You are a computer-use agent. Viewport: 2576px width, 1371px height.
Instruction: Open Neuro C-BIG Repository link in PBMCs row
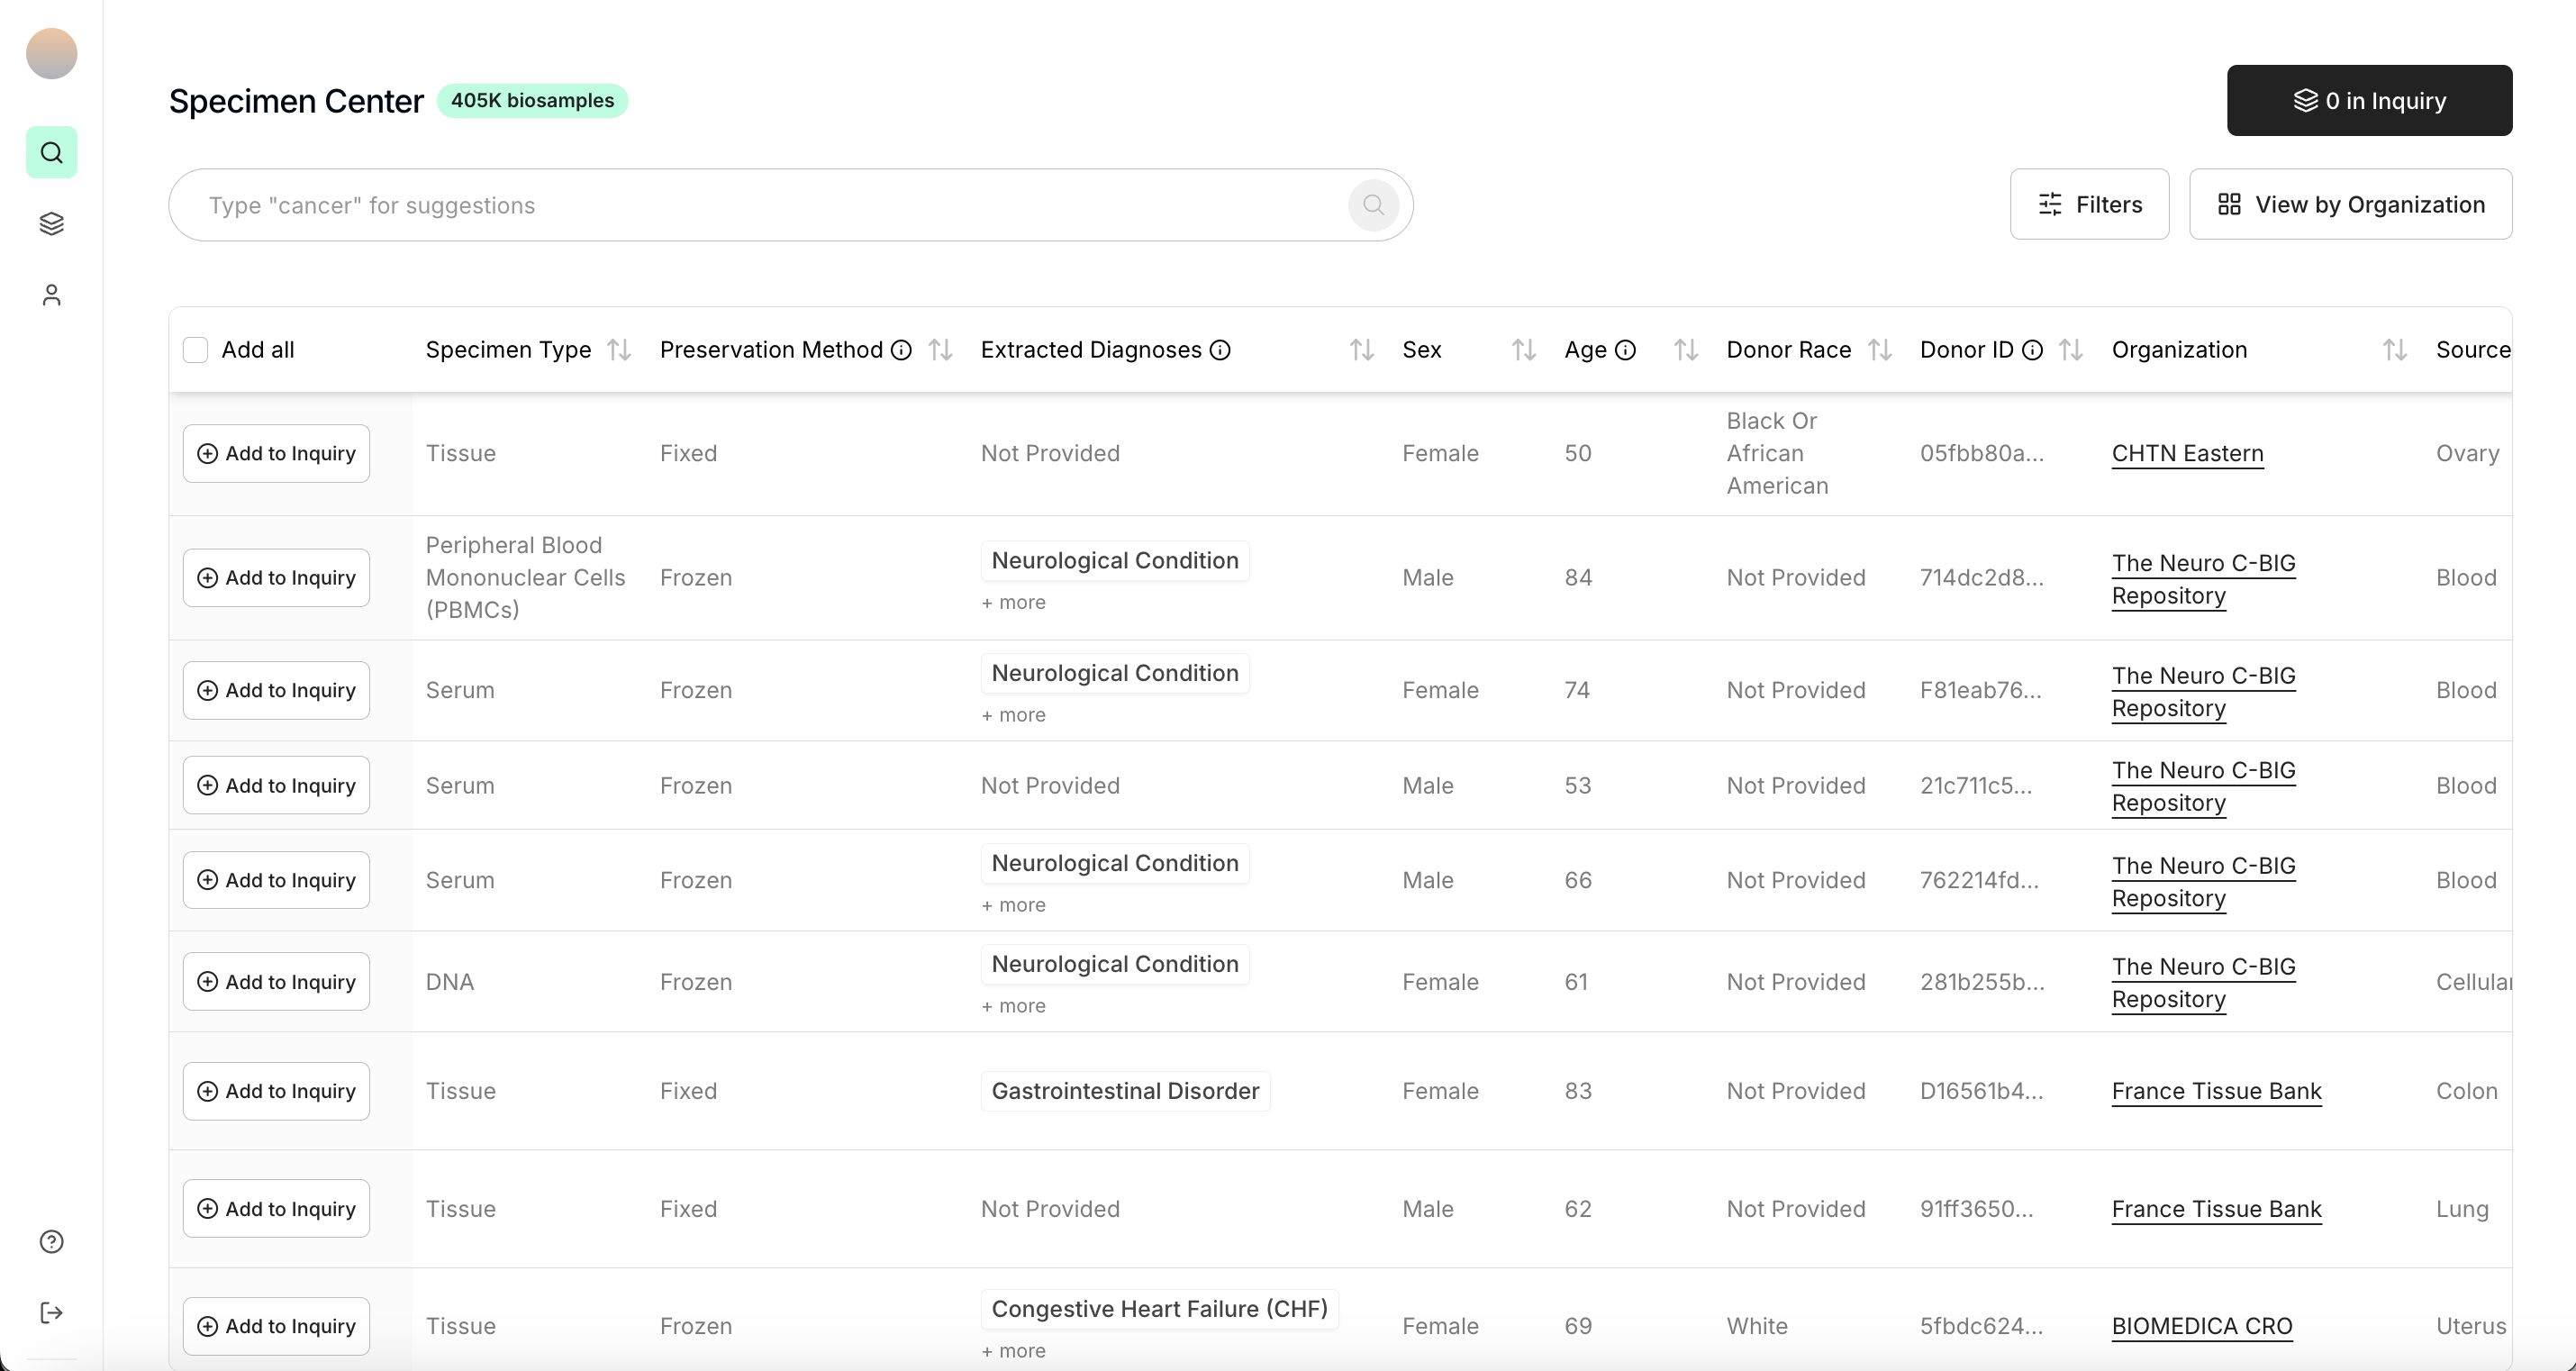pos(2203,580)
